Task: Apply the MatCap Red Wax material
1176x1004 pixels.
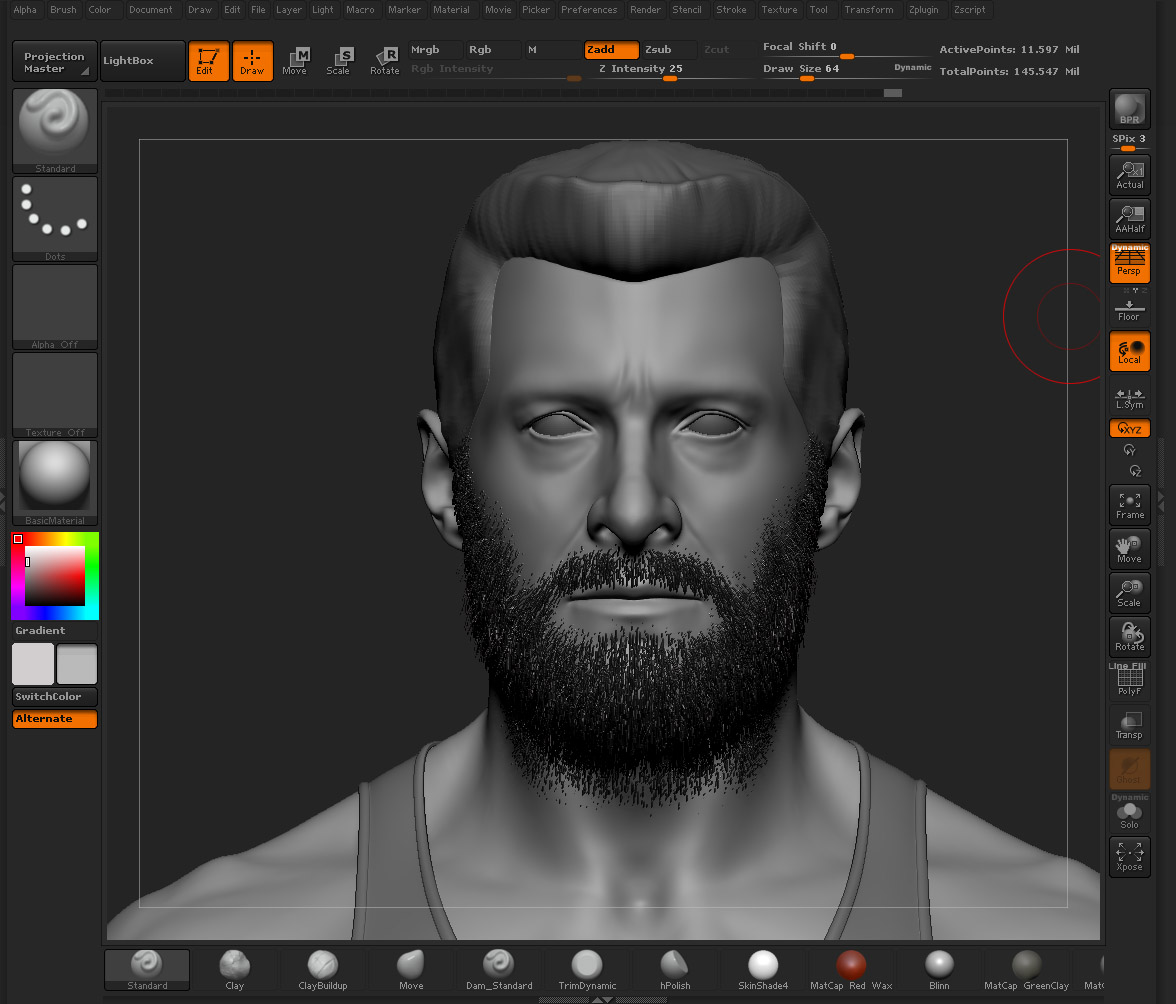Action: tap(851, 970)
